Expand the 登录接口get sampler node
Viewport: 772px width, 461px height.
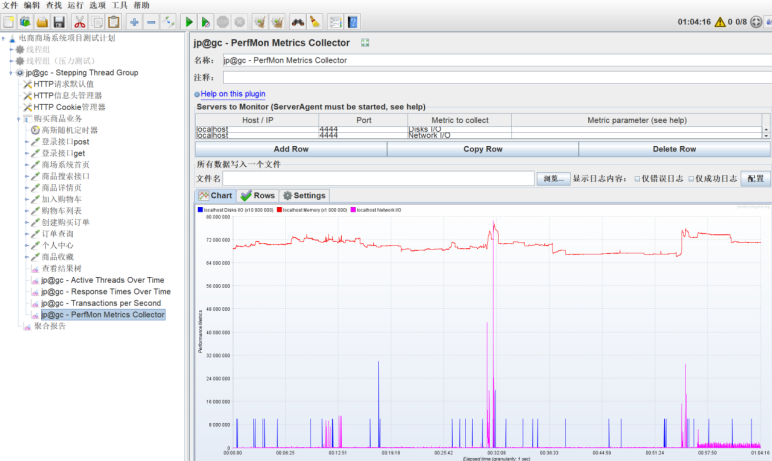(27, 153)
